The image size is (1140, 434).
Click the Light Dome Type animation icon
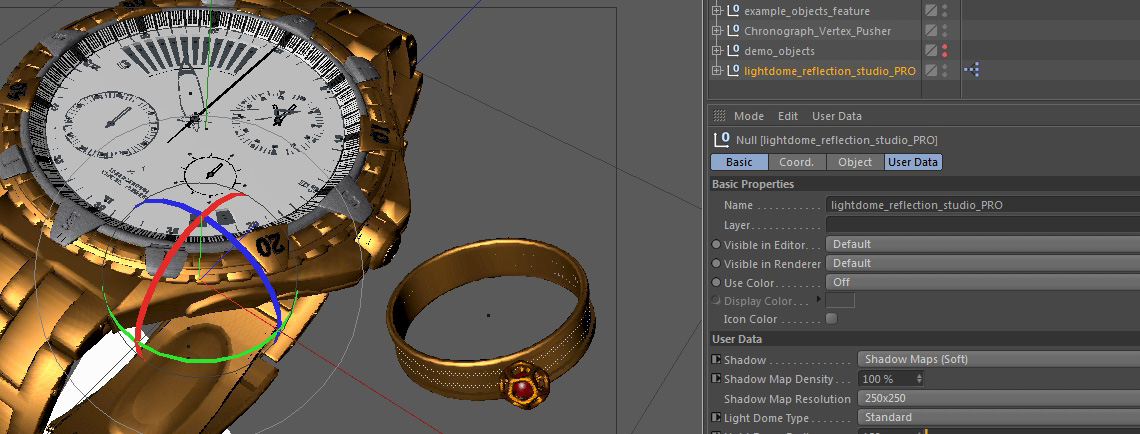pos(716,418)
